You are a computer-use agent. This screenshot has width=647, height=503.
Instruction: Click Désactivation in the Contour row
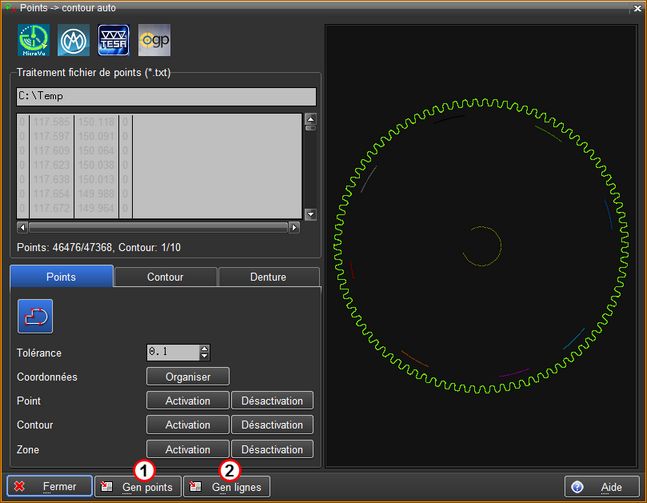pyautogui.click(x=272, y=425)
